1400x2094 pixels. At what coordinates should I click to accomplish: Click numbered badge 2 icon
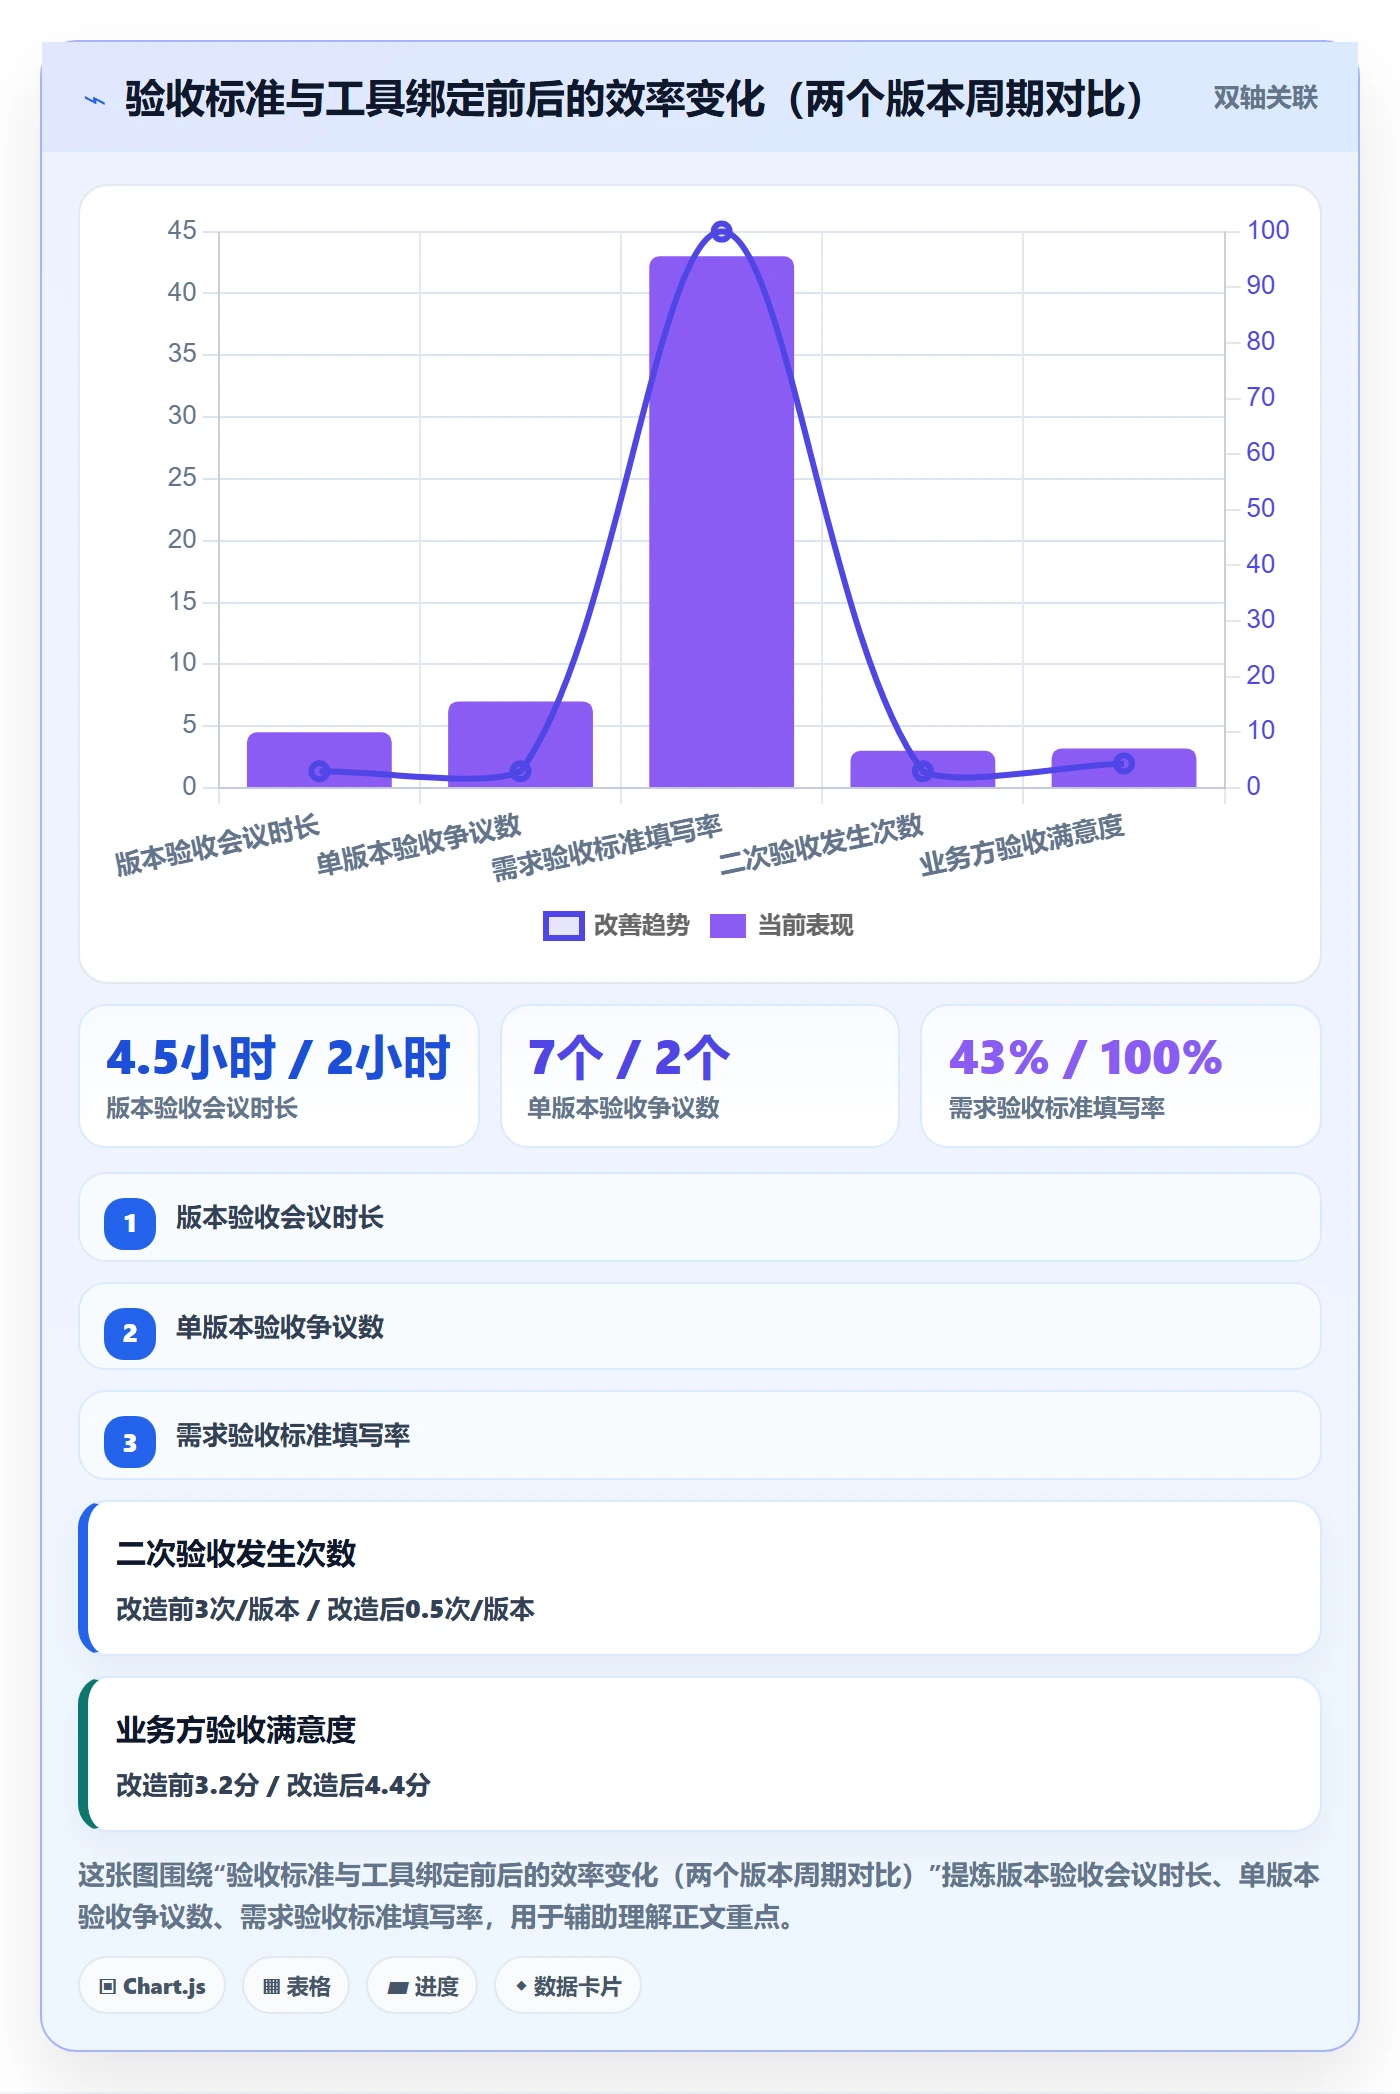130,1333
